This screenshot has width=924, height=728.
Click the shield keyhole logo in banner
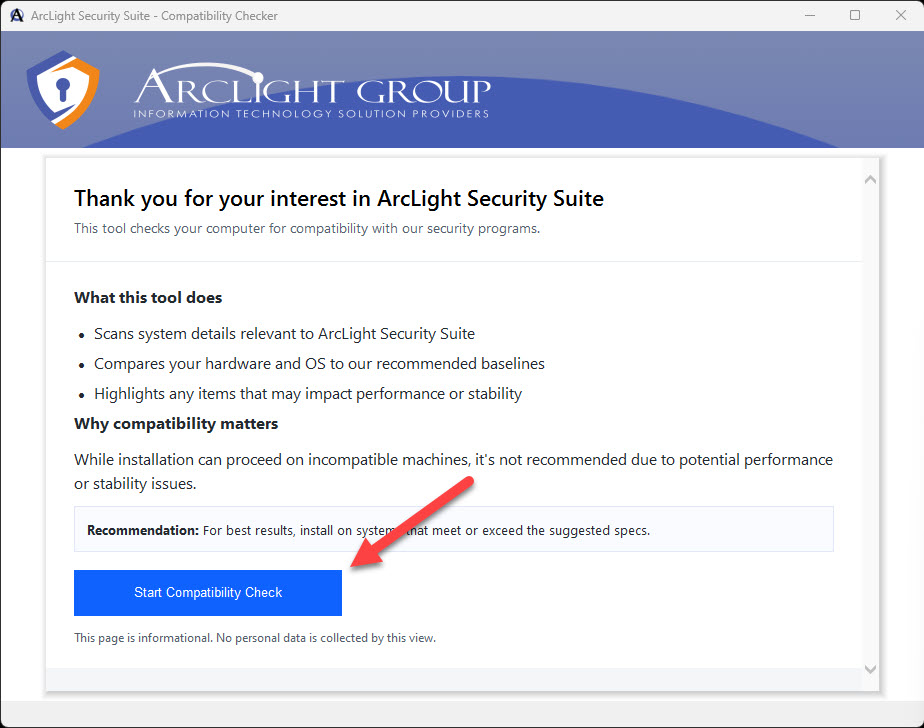pyautogui.click(x=62, y=90)
